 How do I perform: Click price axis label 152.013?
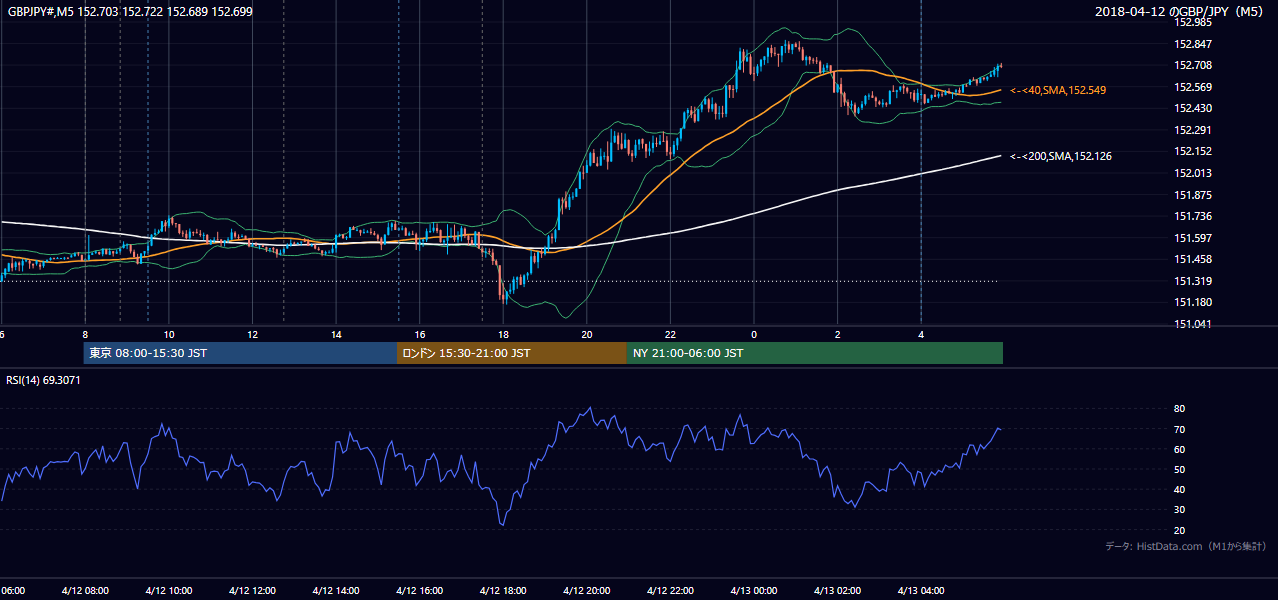(x=1193, y=173)
